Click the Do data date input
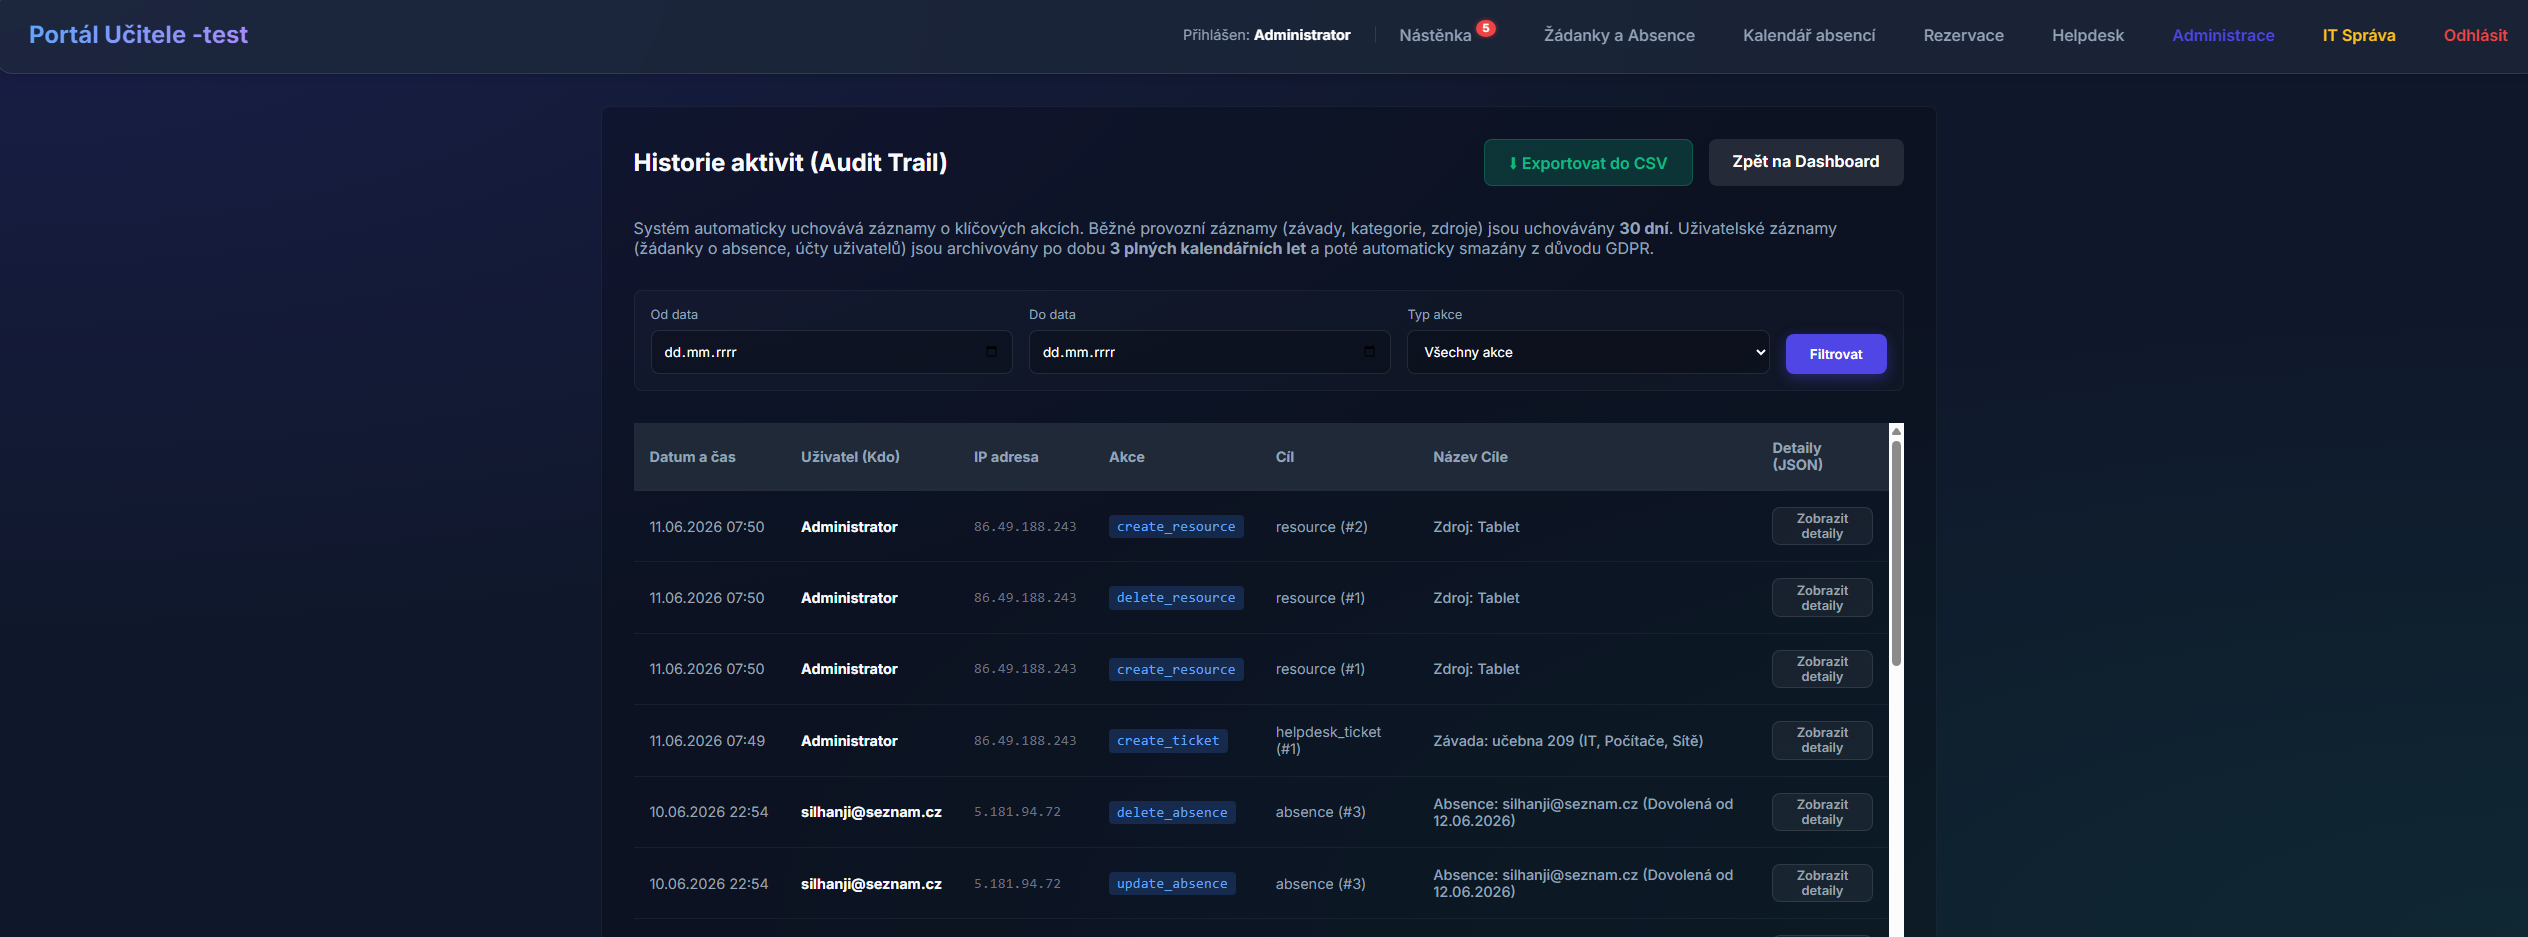 (1209, 352)
